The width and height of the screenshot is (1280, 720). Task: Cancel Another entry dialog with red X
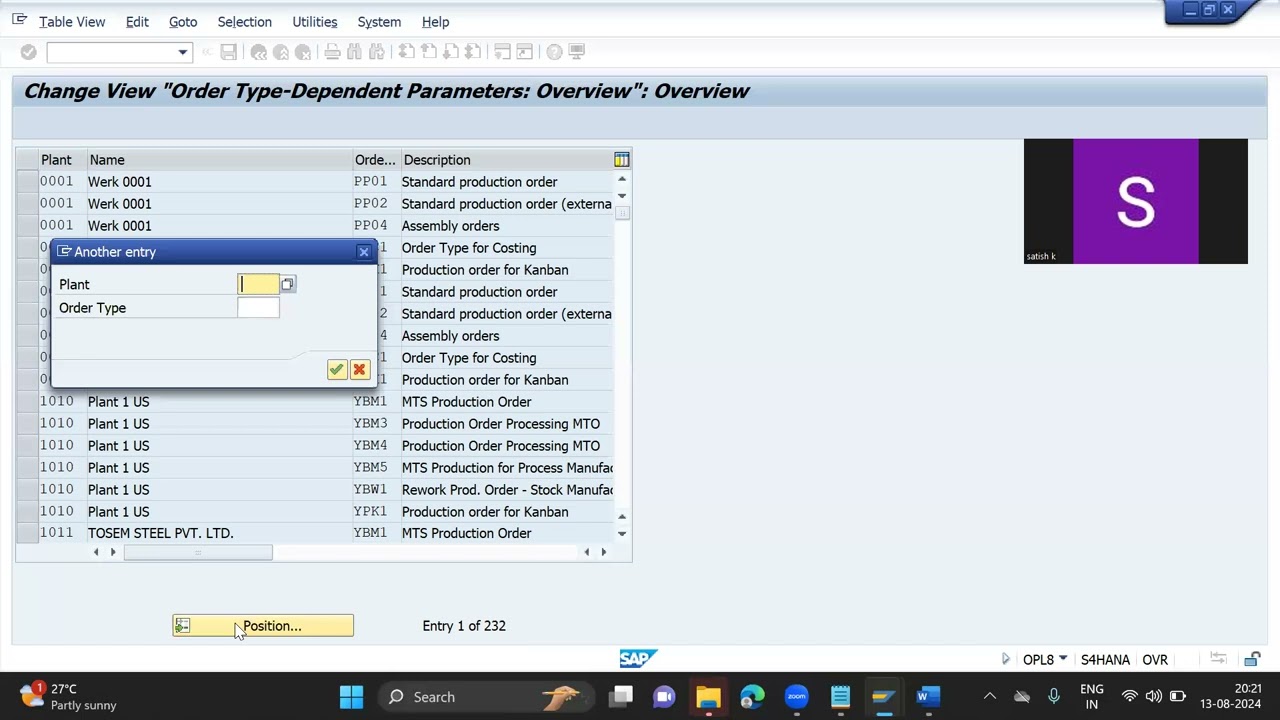tap(360, 370)
